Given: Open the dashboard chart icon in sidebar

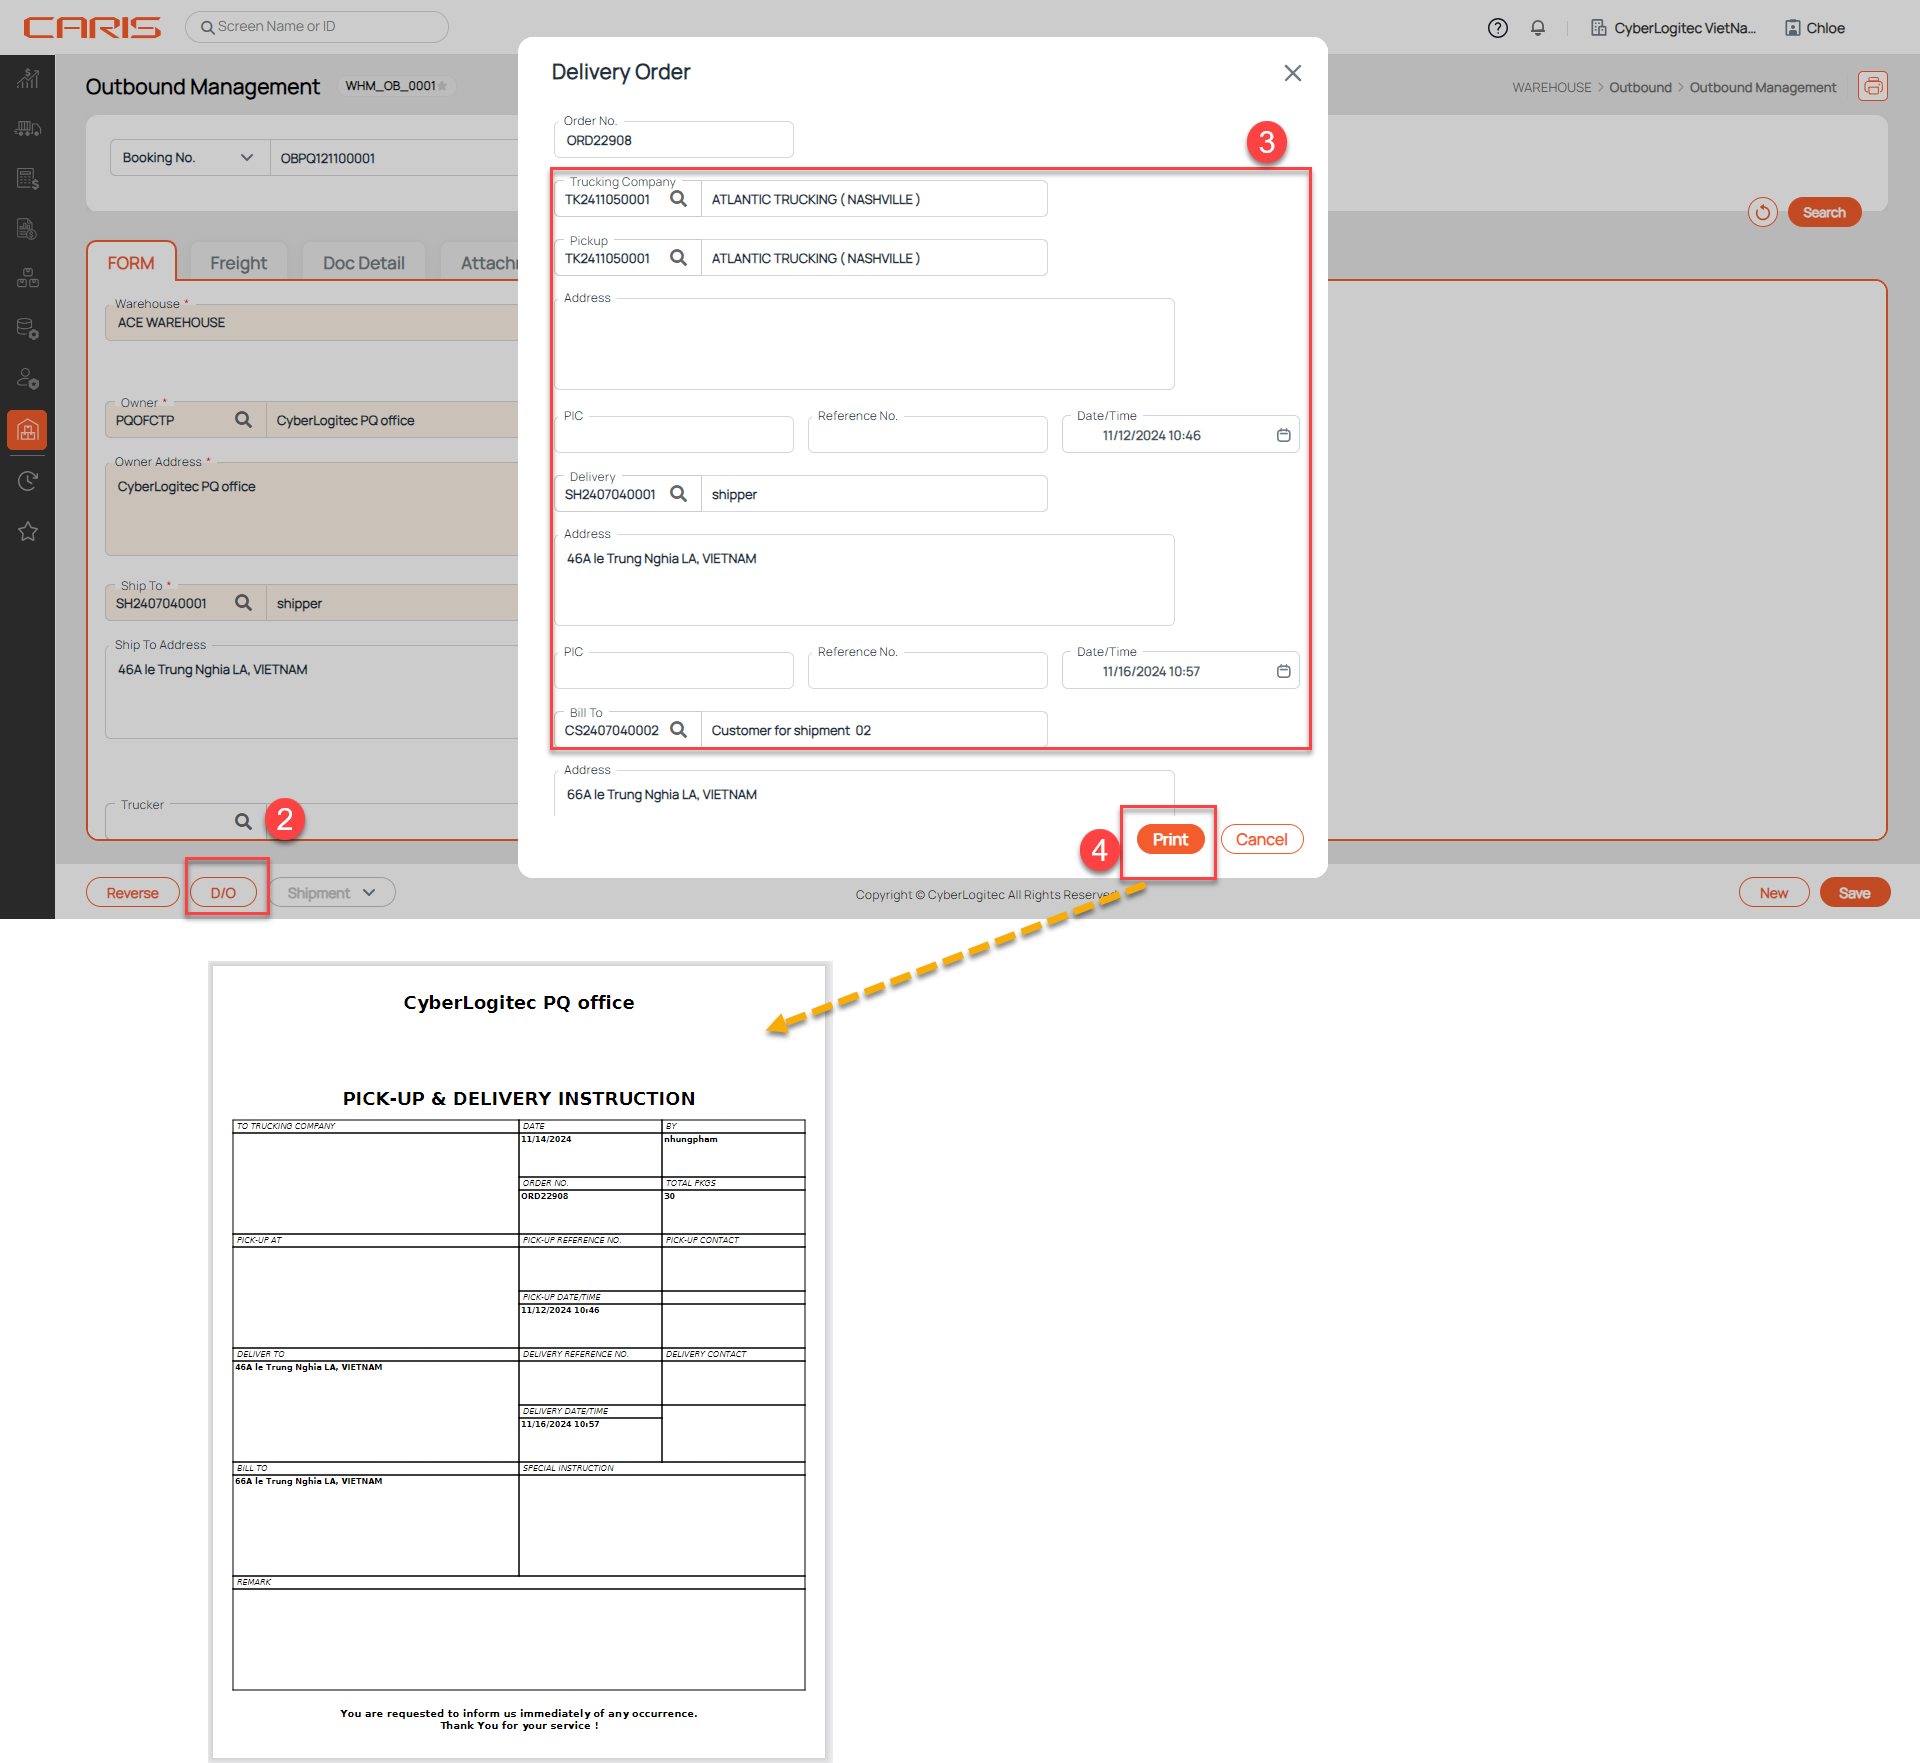Looking at the screenshot, I should (x=28, y=79).
